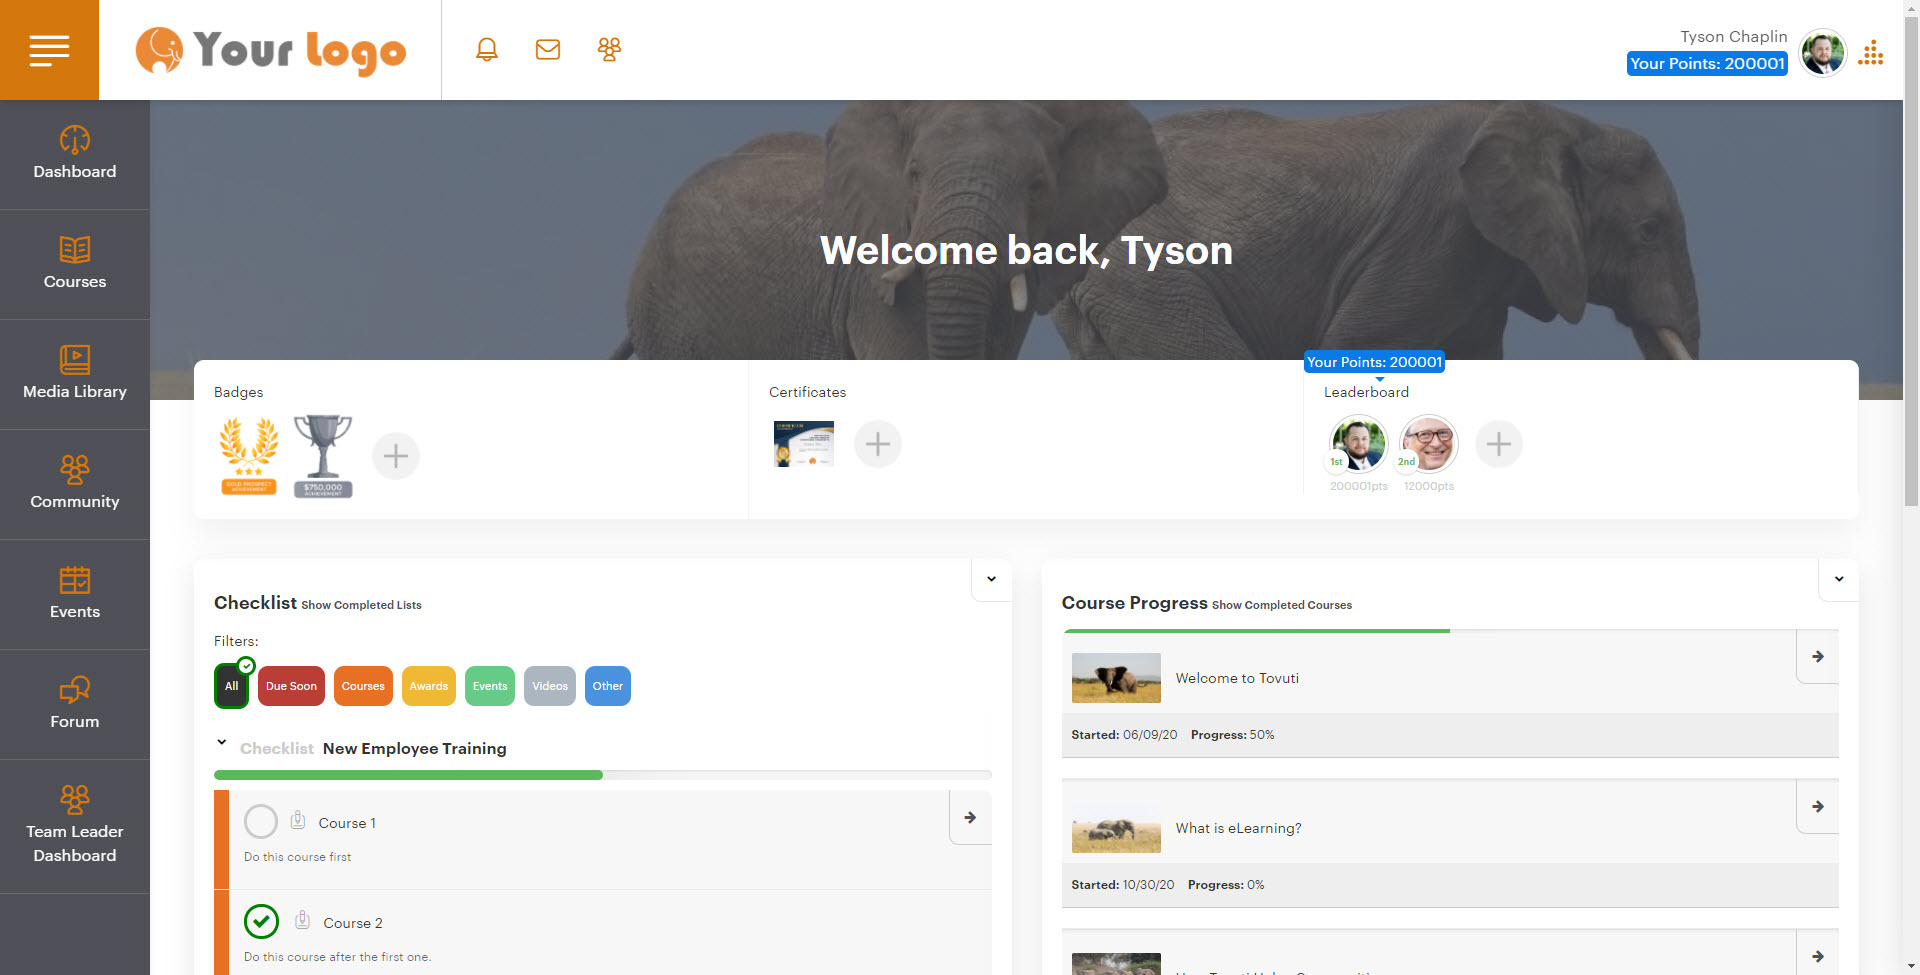Select the Videos filter
The height and width of the screenshot is (975, 1920).
(x=550, y=686)
